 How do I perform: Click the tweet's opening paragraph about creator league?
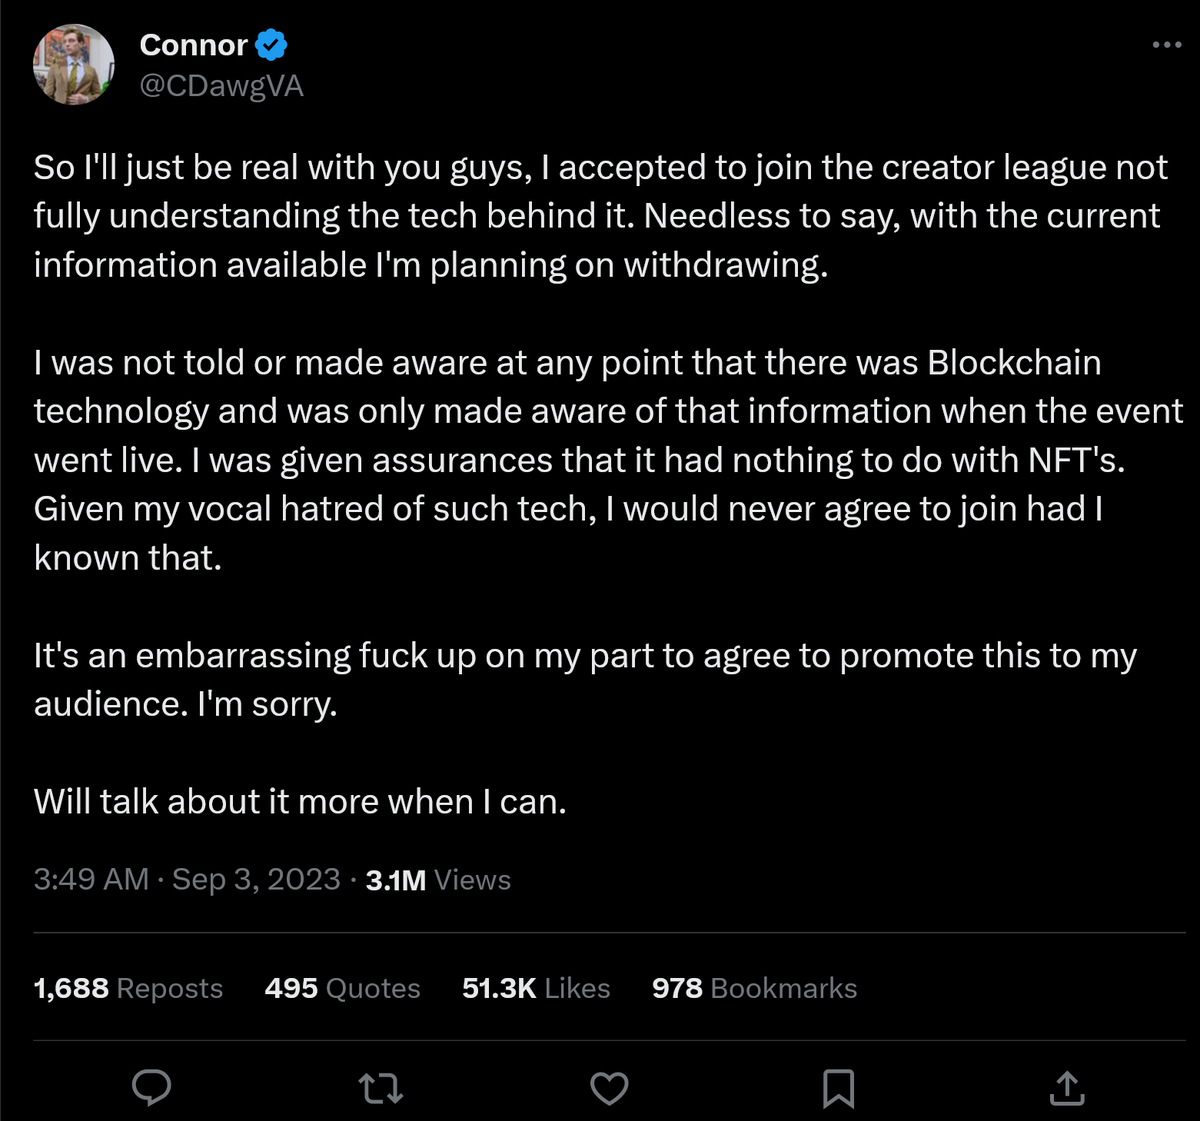click(600, 216)
